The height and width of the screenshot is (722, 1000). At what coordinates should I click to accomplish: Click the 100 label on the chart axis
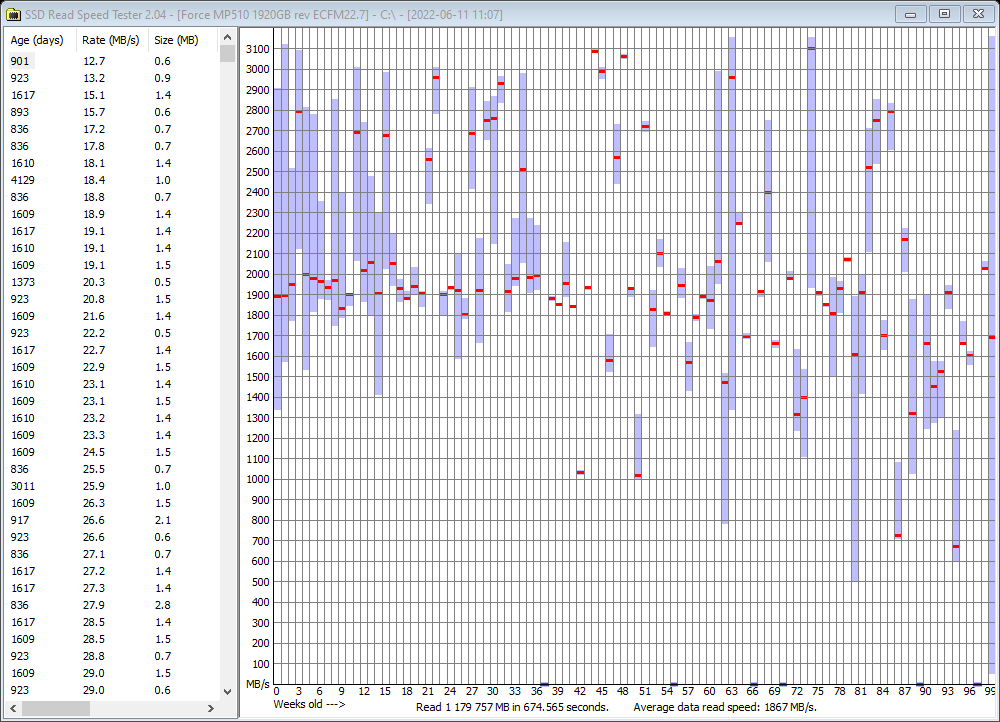pyautogui.click(x=261, y=664)
